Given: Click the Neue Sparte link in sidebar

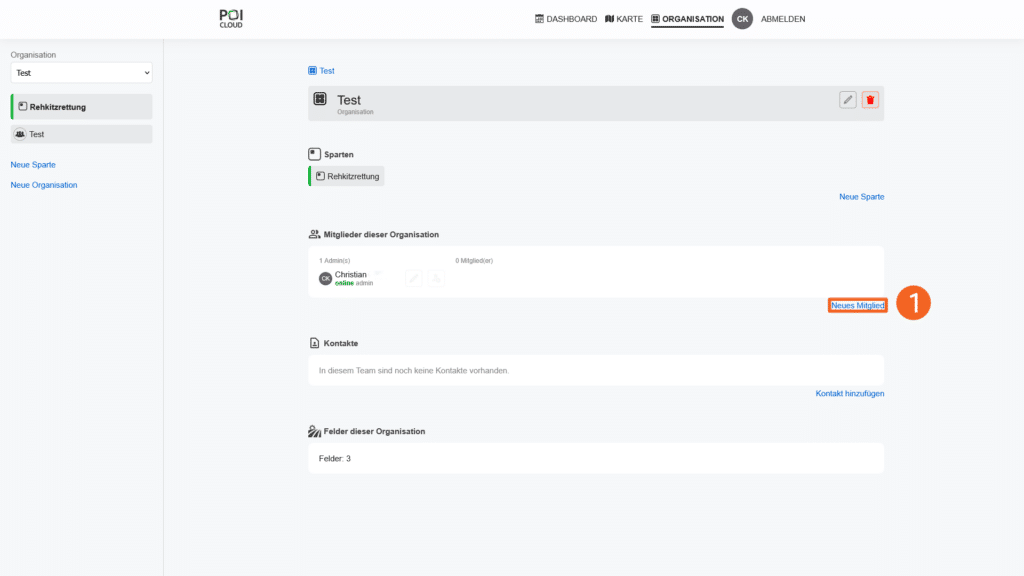Looking at the screenshot, I should point(33,164).
